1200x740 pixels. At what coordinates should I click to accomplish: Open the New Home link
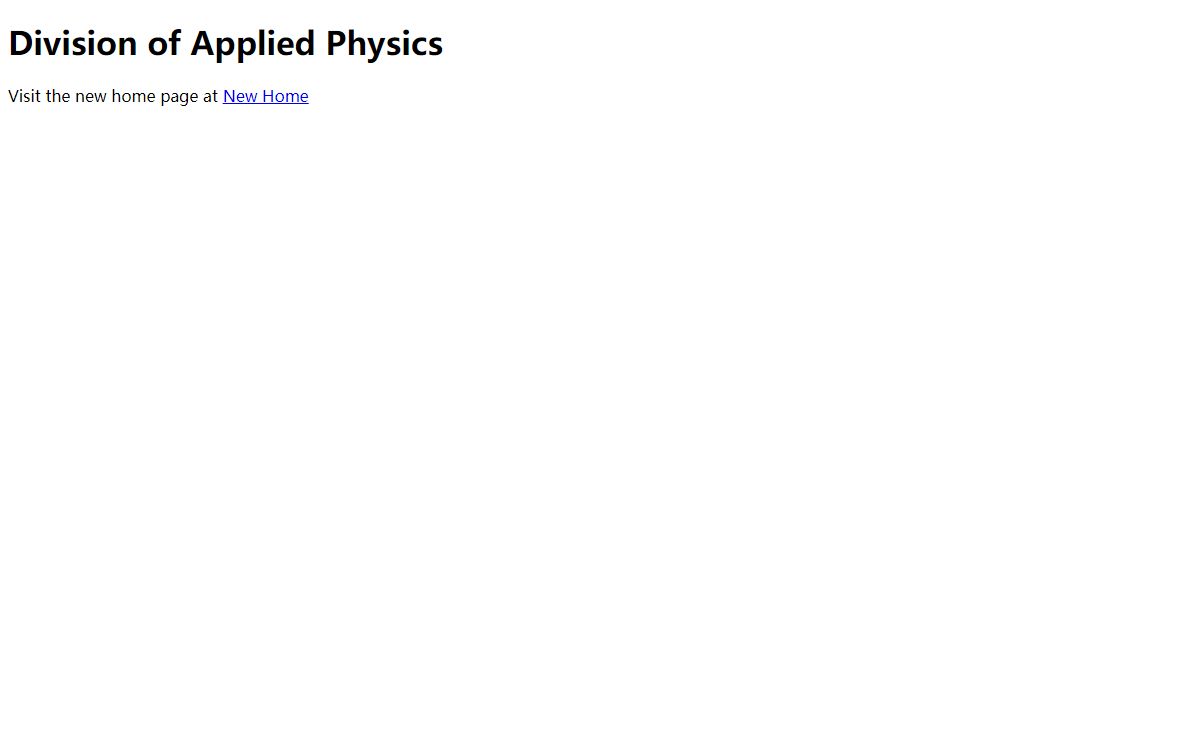[x=265, y=96]
